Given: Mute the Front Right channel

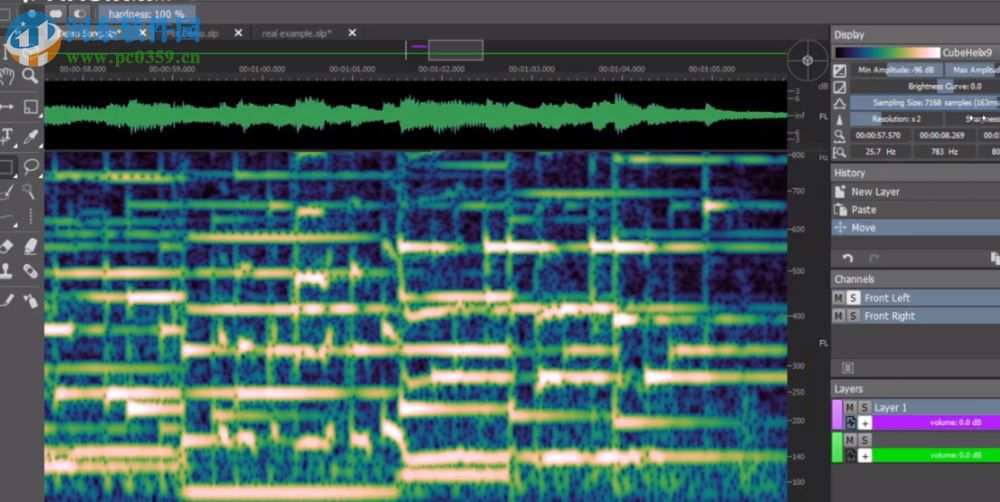Looking at the screenshot, I should pyautogui.click(x=839, y=316).
